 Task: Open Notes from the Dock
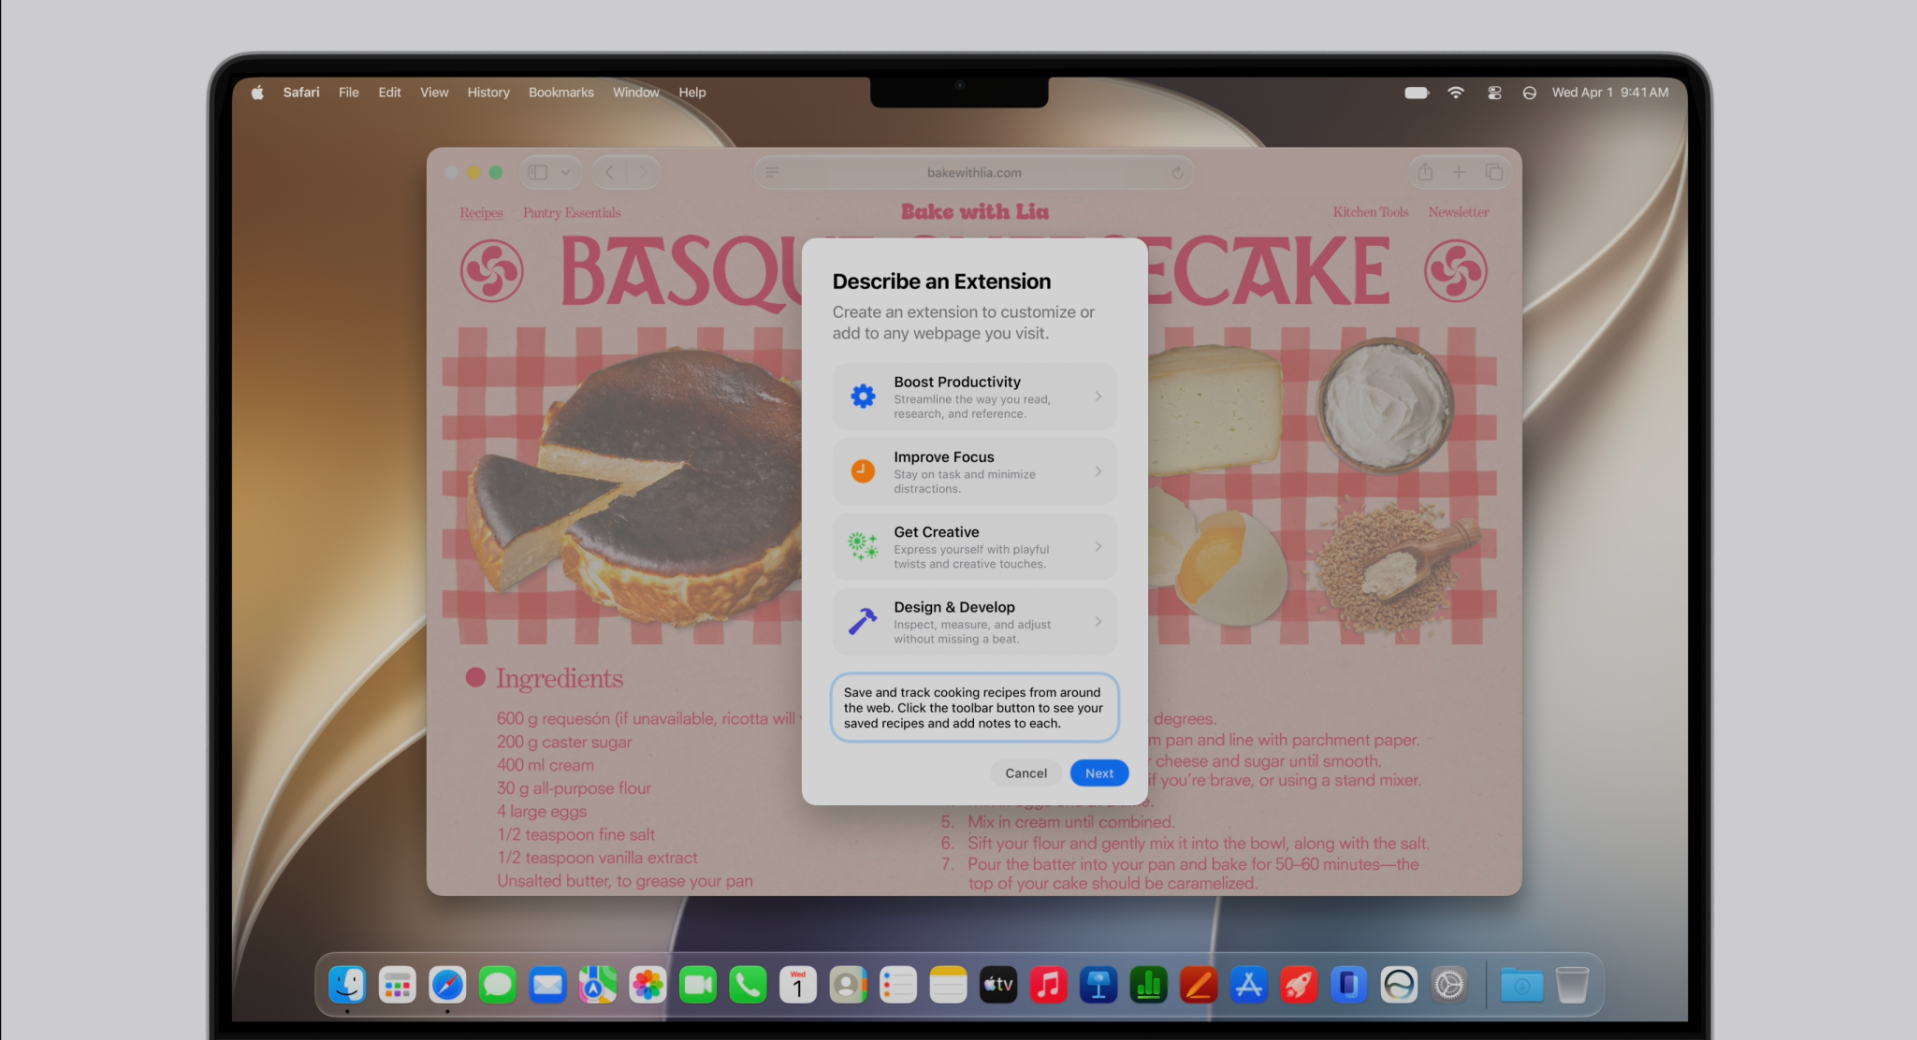[948, 986]
